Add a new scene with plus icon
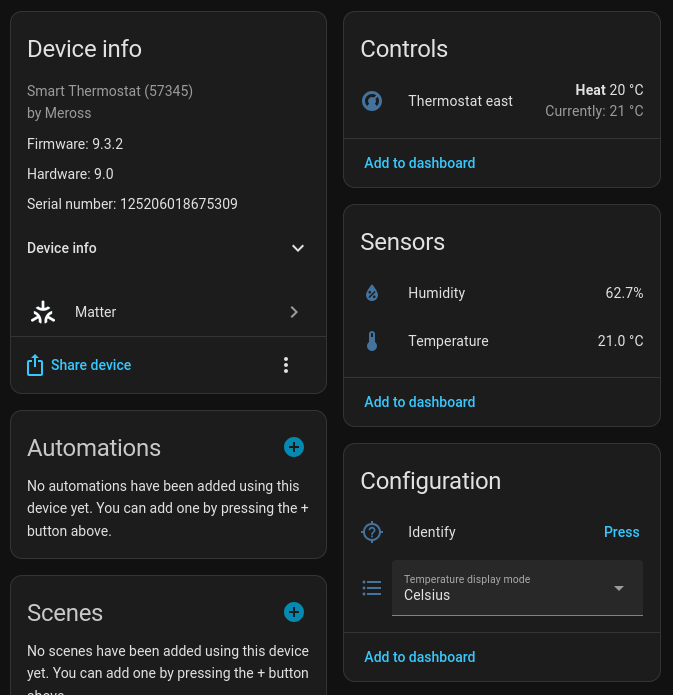This screenshot has width=673, height=695. pos(294,612)
